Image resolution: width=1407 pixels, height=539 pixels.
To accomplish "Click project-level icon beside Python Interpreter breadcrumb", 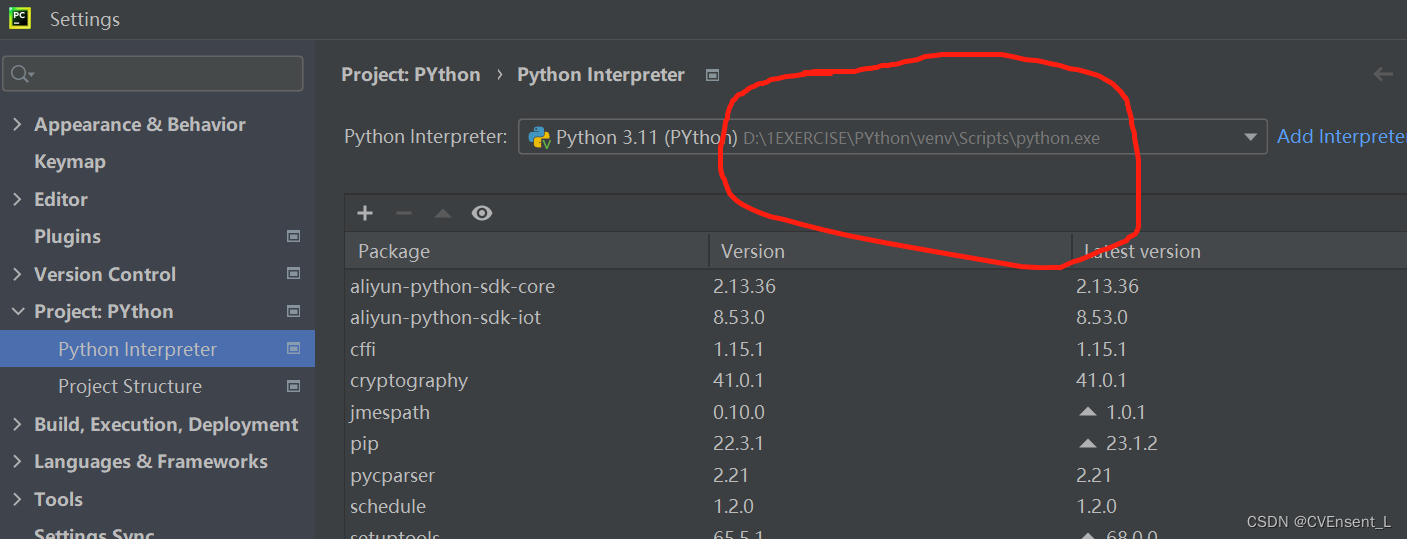I will pos(712,75).
